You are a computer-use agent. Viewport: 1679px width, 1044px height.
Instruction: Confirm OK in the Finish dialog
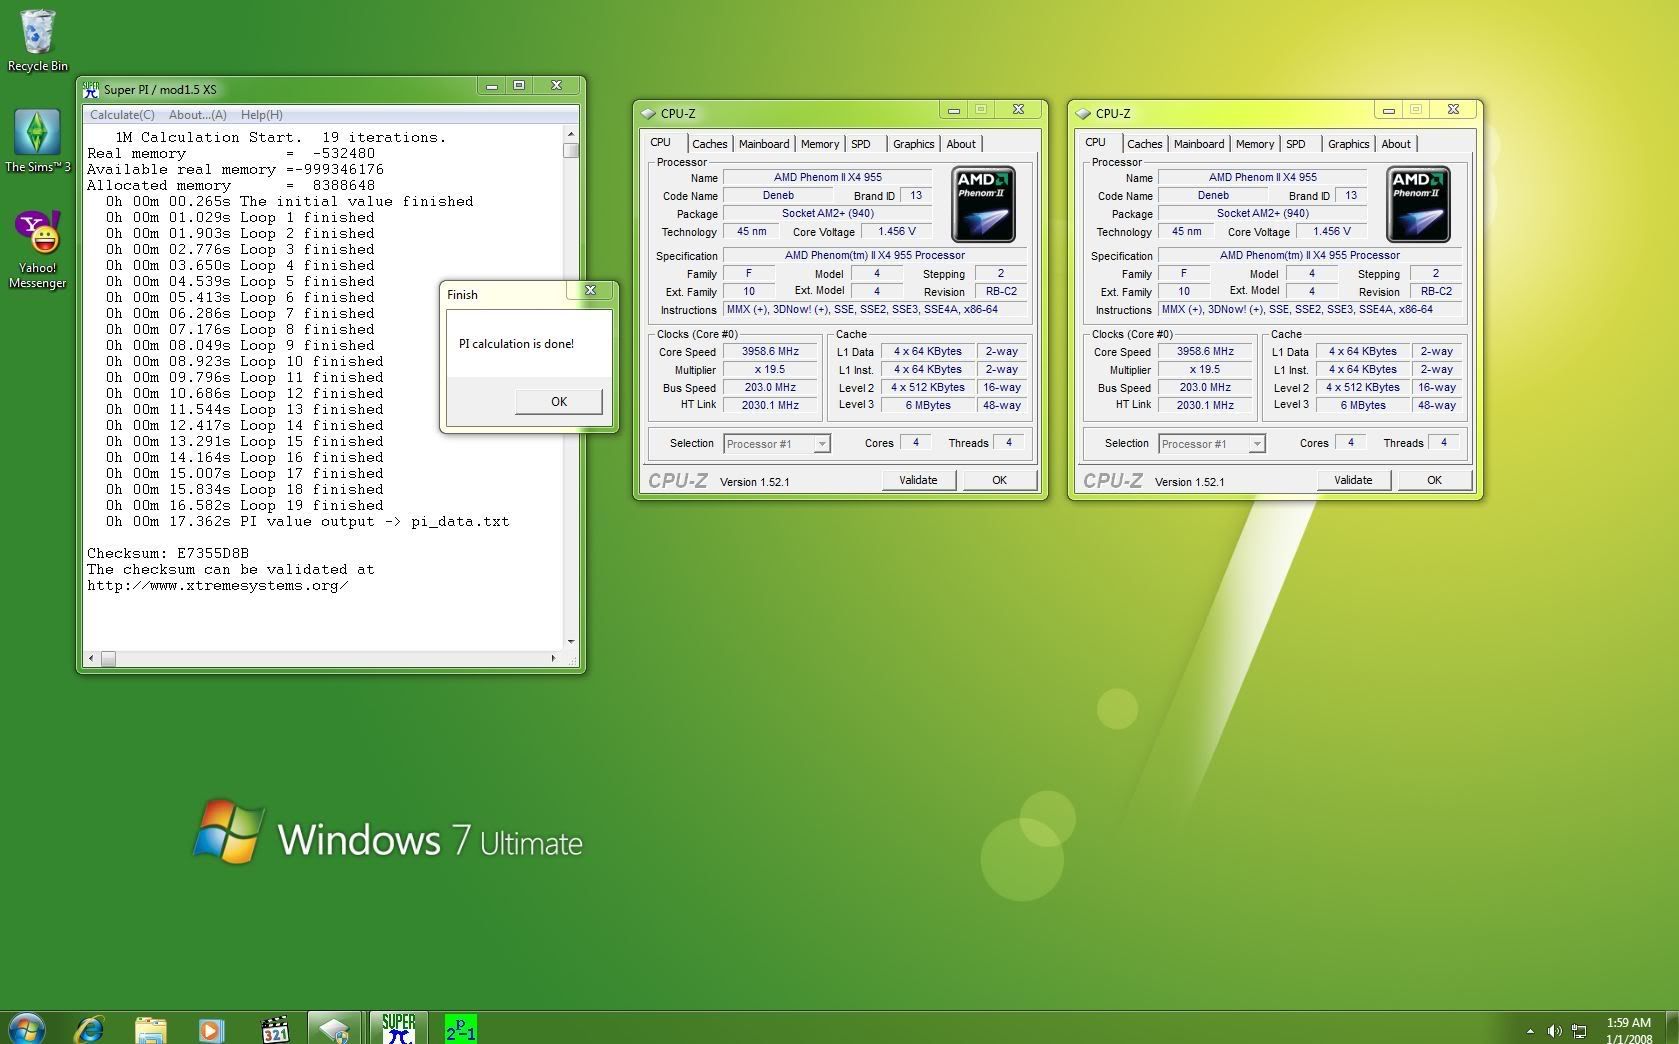coord(558,401)
